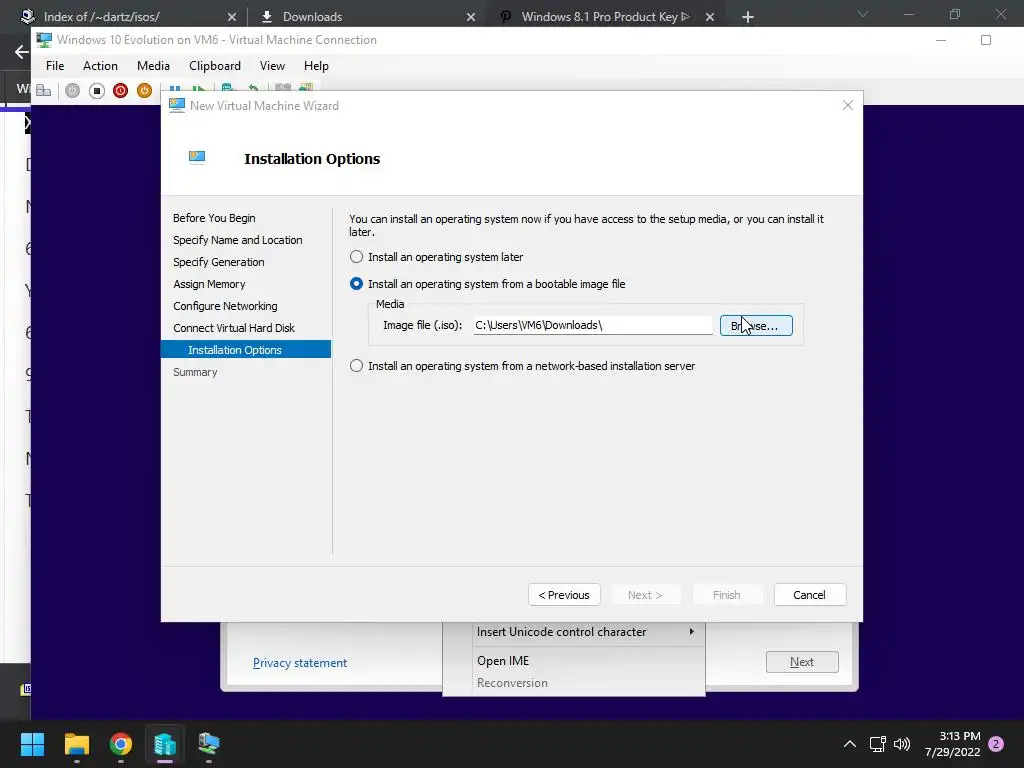
Task: Click the grey Start VM toolbar icon
Action: [72, 91]
